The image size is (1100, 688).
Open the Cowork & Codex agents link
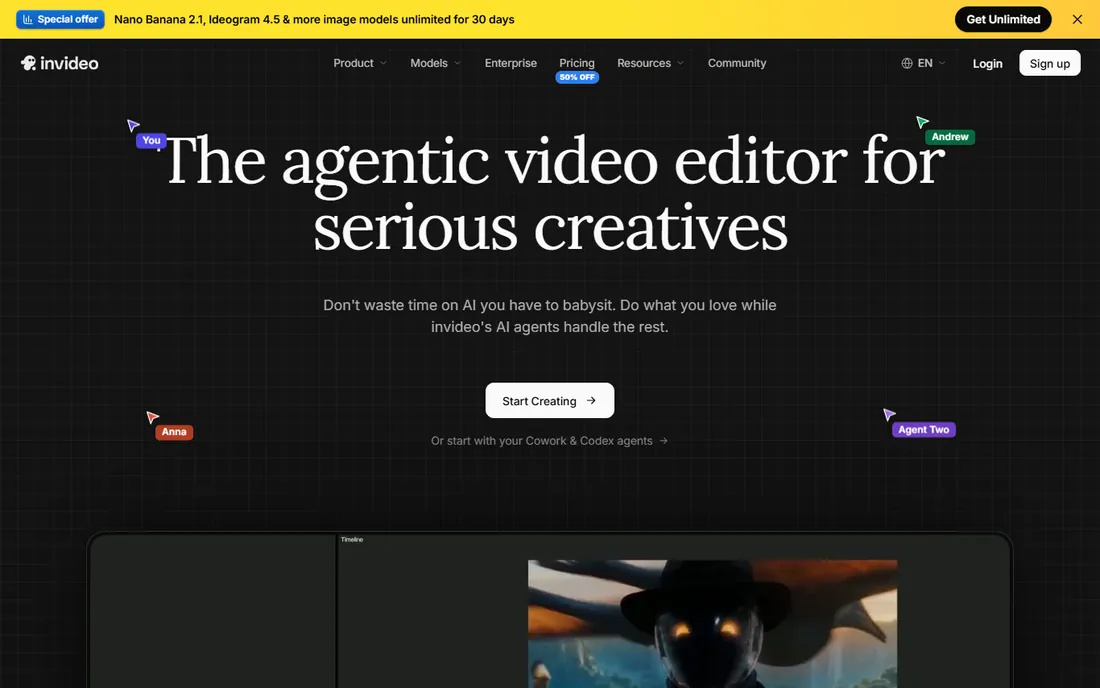549,440
